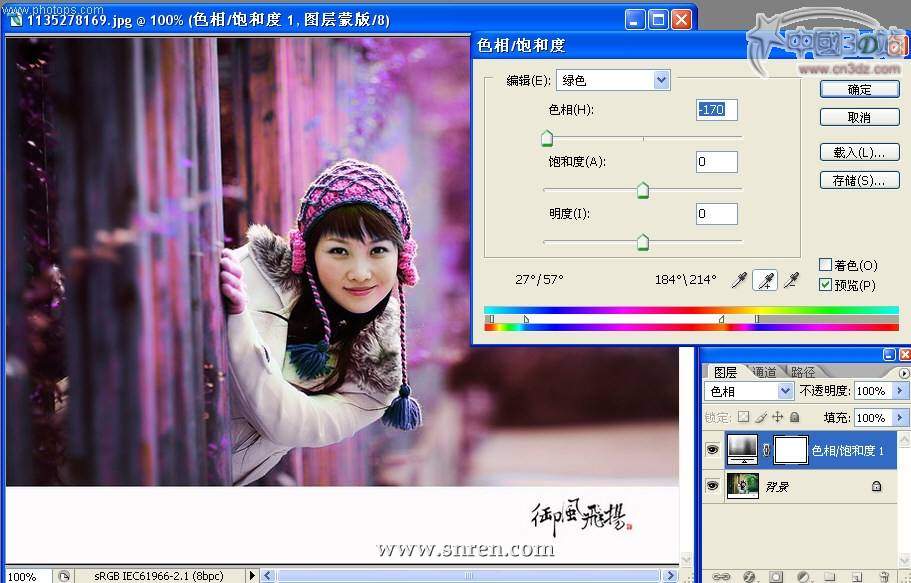The image size is (911, 583).
Task: Open the 填充 fill slider arrow
Action: [900, 417]
